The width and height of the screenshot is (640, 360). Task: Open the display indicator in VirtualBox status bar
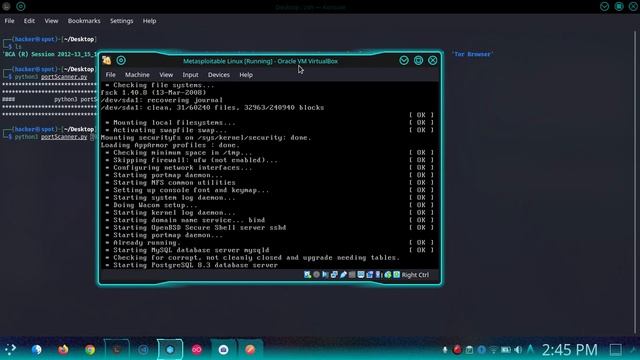coord(361,275)
